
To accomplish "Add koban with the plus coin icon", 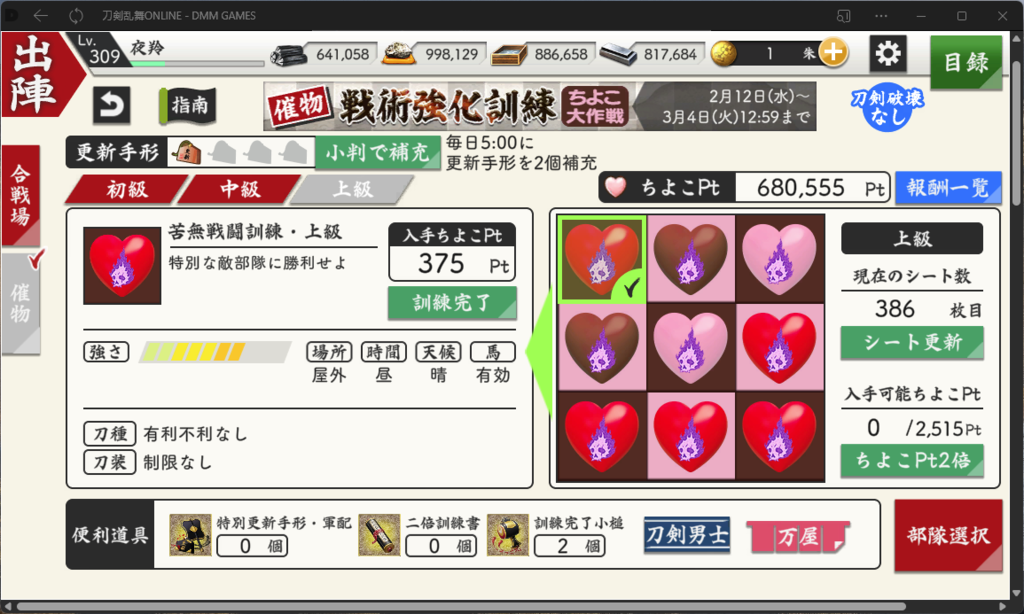I will [833, 53].
